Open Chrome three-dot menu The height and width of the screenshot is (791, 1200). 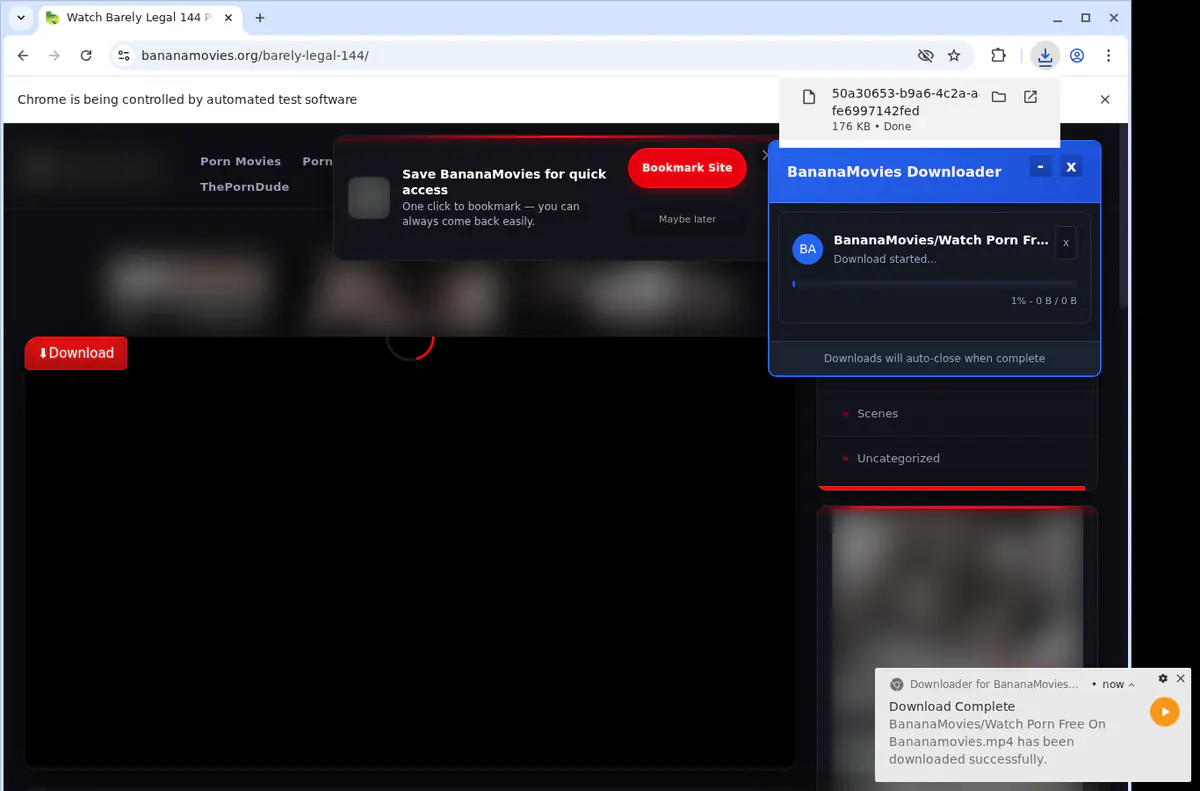pyautogui.click(x=1108, y=56)
